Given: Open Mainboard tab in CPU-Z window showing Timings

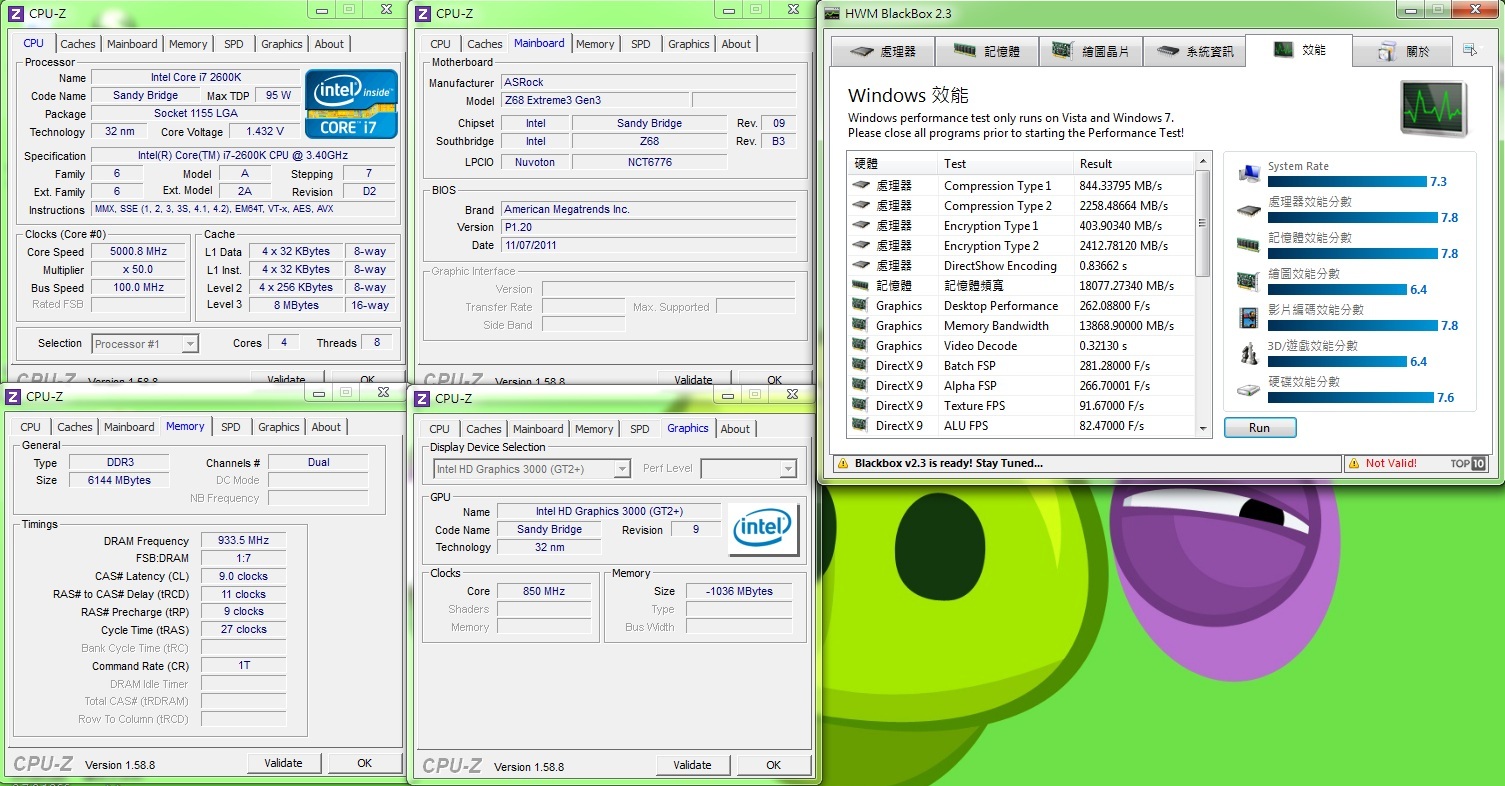Looking at the screenshot, I should (130, 427).
